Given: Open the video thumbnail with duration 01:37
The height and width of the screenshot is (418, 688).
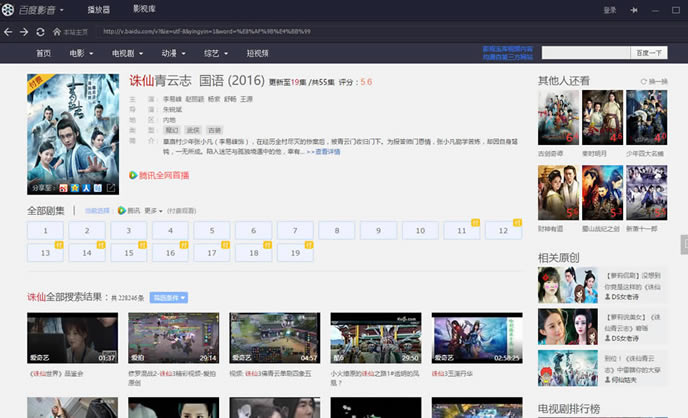Looking at the screenshot, I should [72, 338].
